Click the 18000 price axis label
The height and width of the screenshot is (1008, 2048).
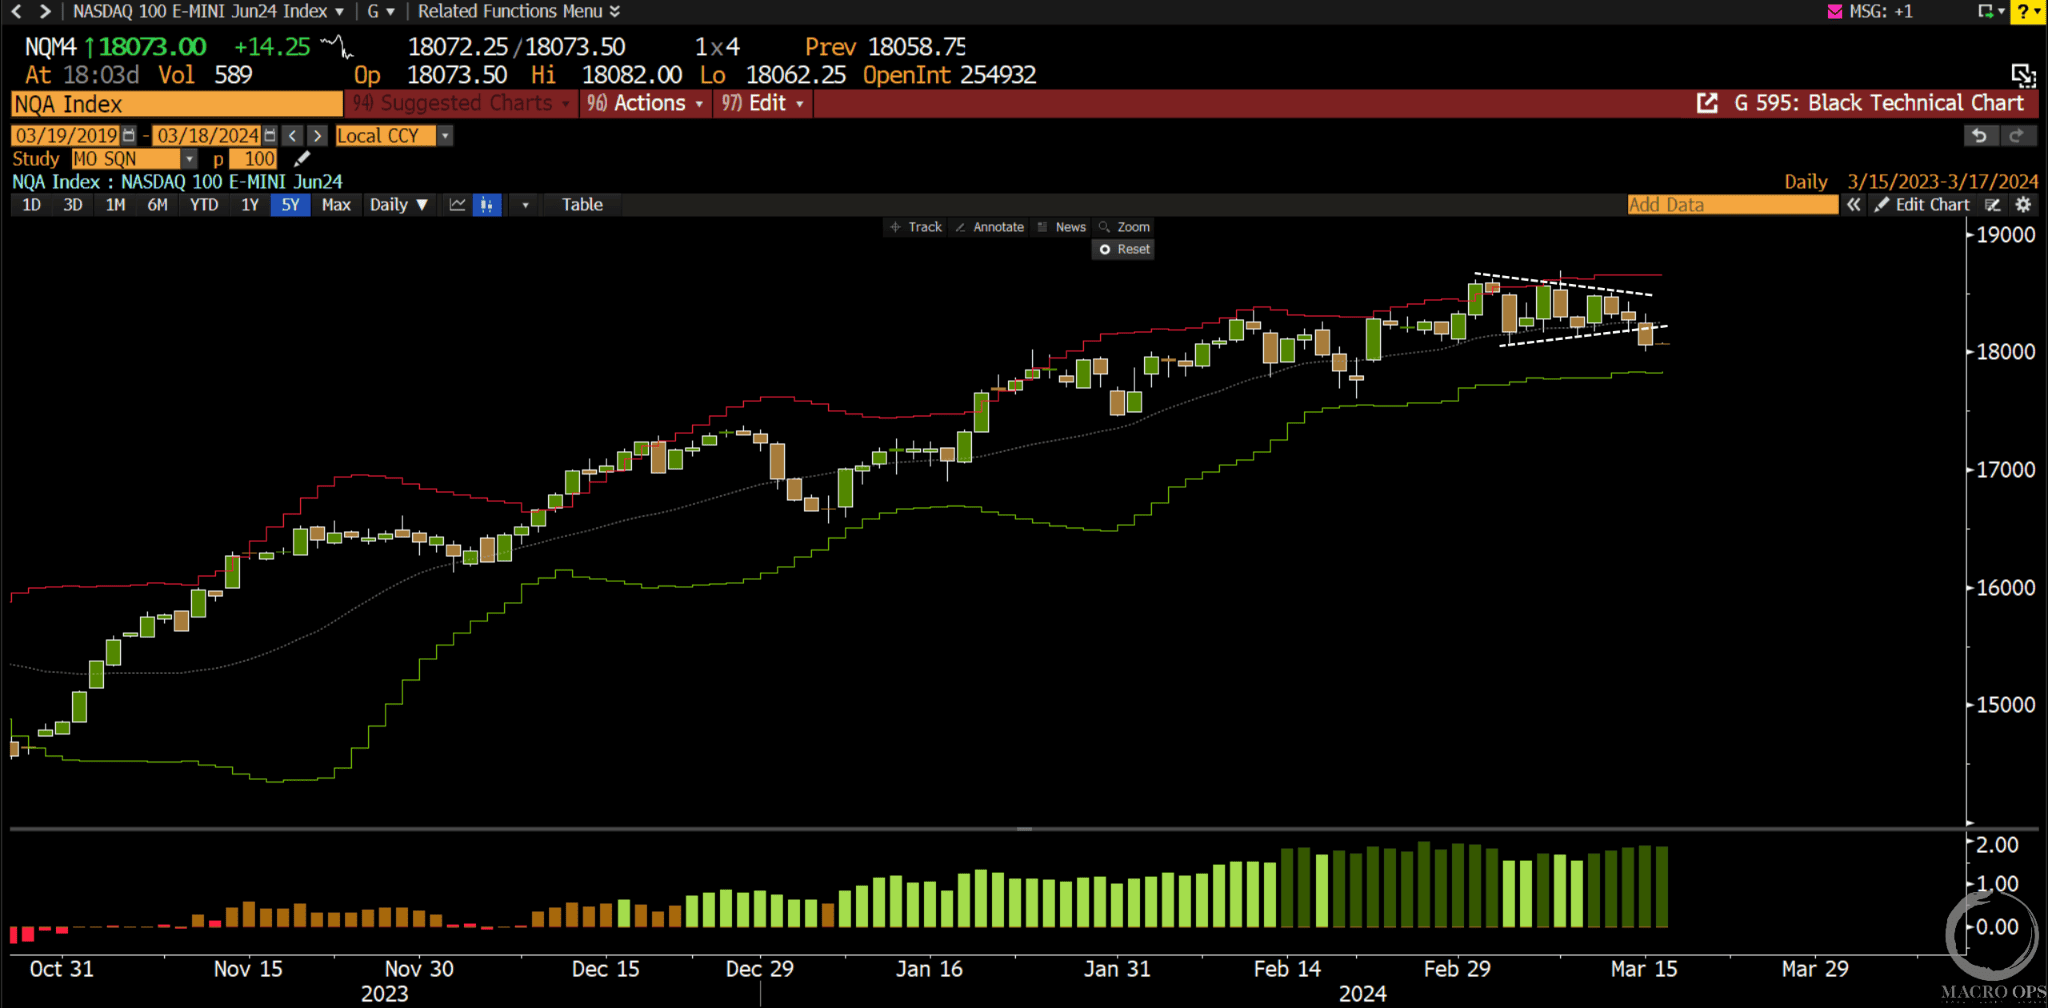click(x=2005, y=352)
